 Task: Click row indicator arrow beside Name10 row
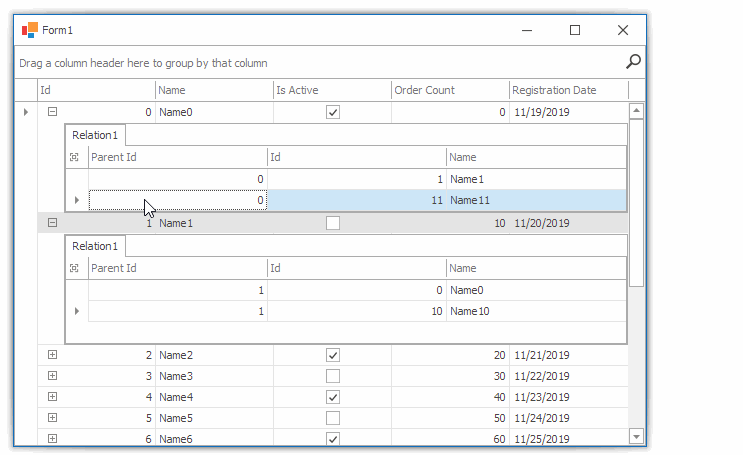pos(77,311)
